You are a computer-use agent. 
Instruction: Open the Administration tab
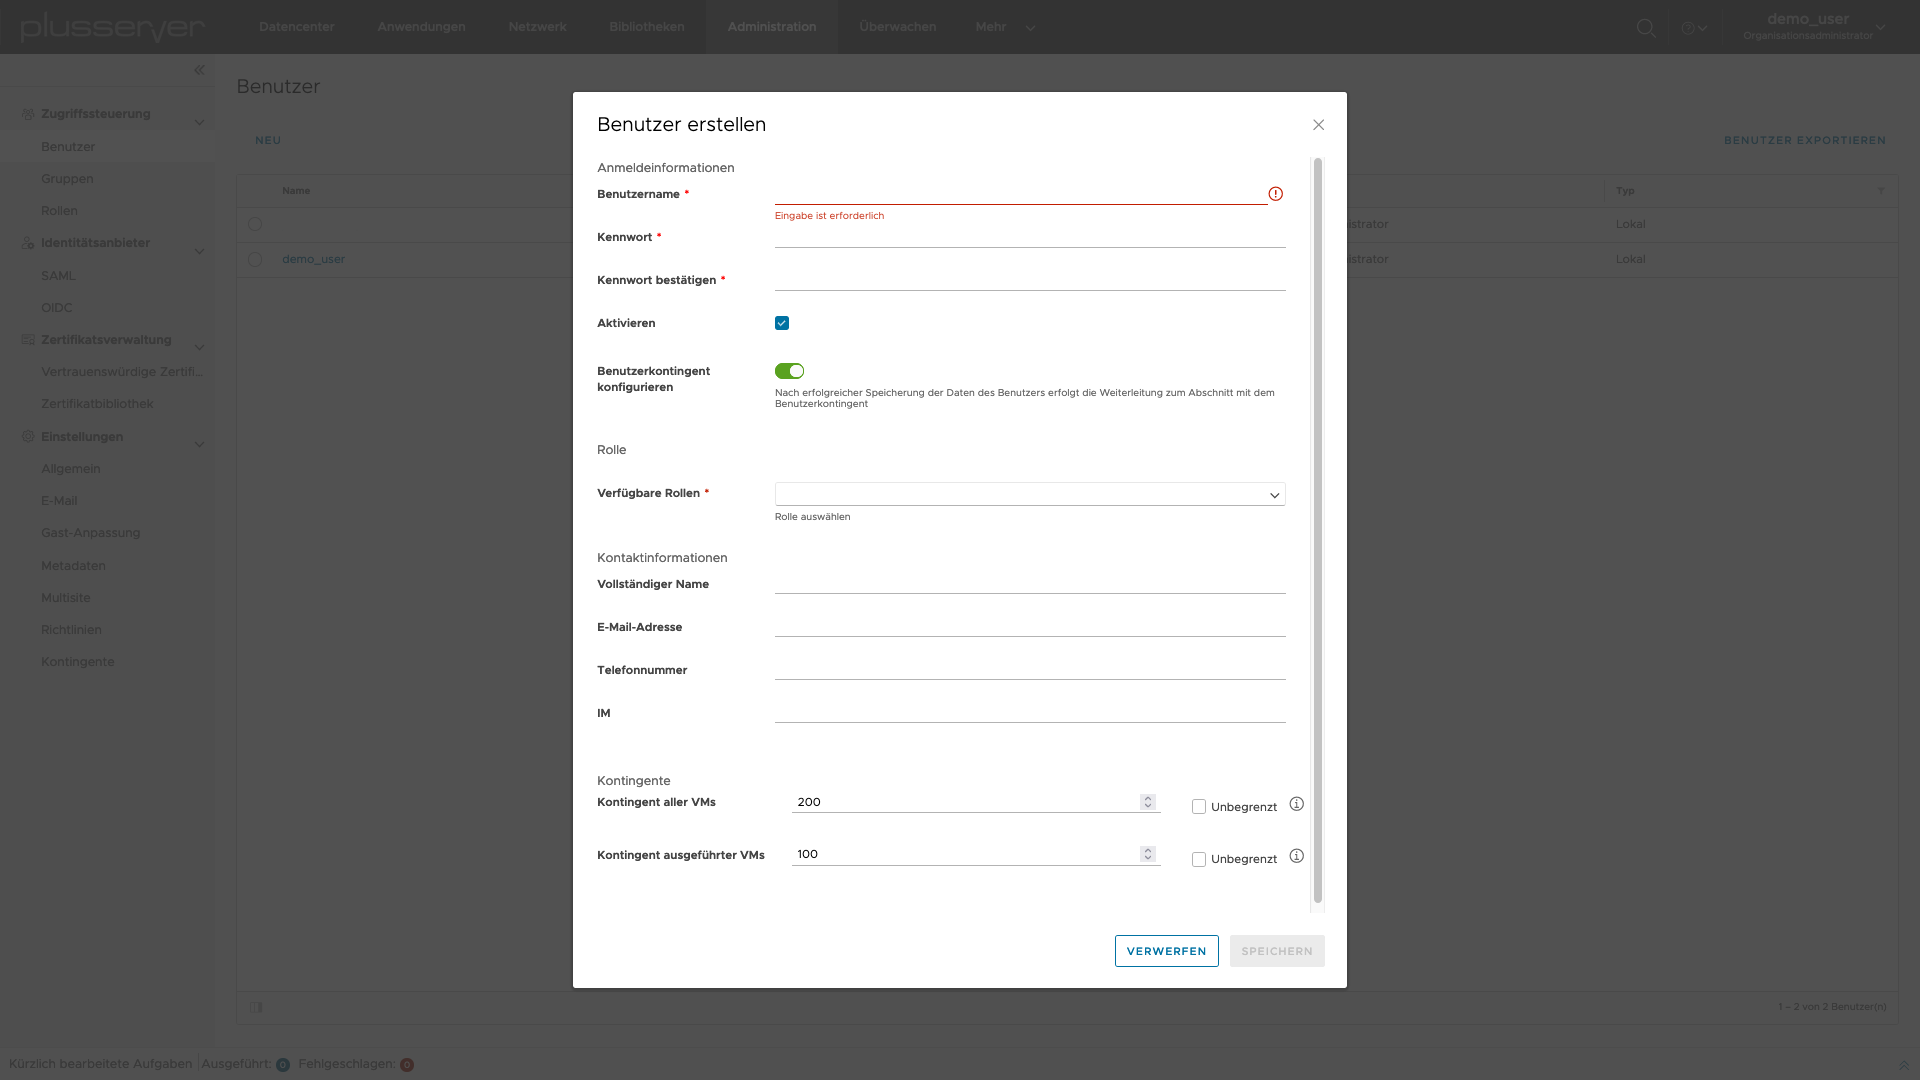[x=772, y=27]
